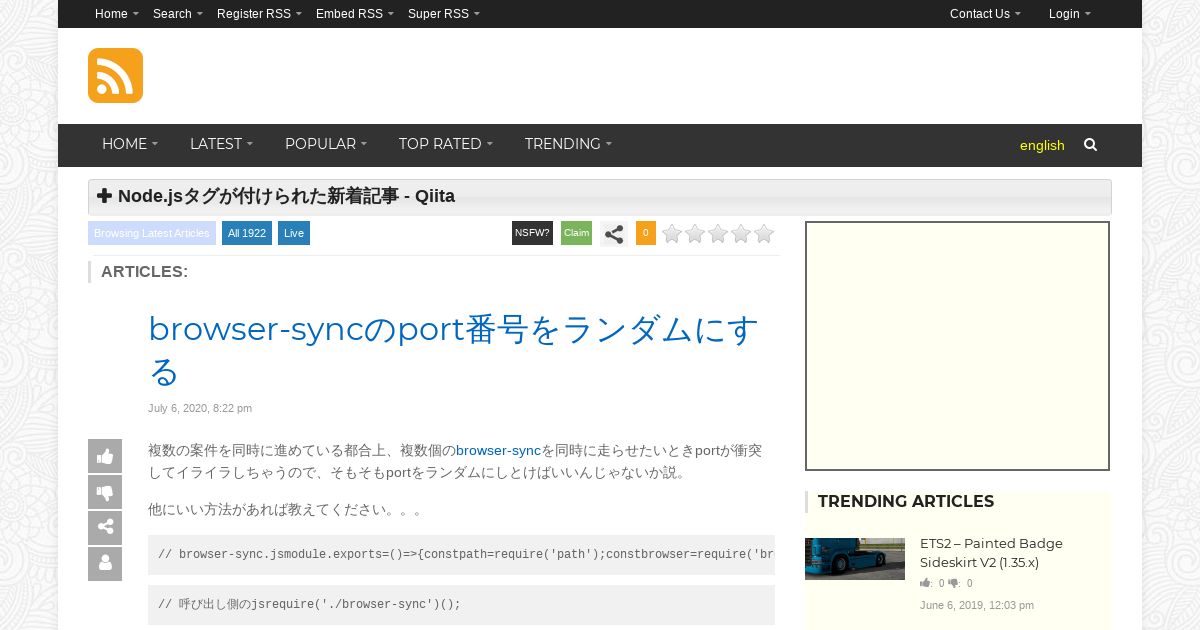Click the All 1922 button
Image resolution: width=1200 pixels, height=630 pixels.
pos(247,233)
